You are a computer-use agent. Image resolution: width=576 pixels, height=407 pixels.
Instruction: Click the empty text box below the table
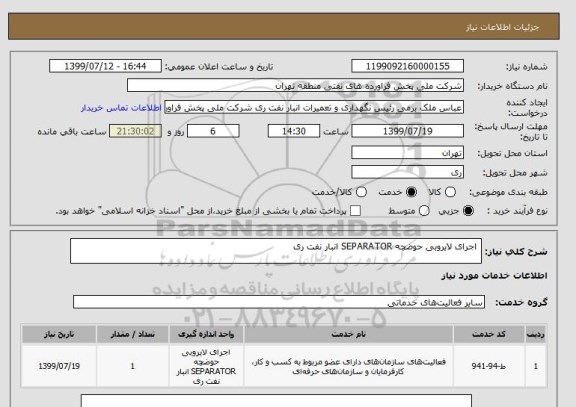point(276,400)
